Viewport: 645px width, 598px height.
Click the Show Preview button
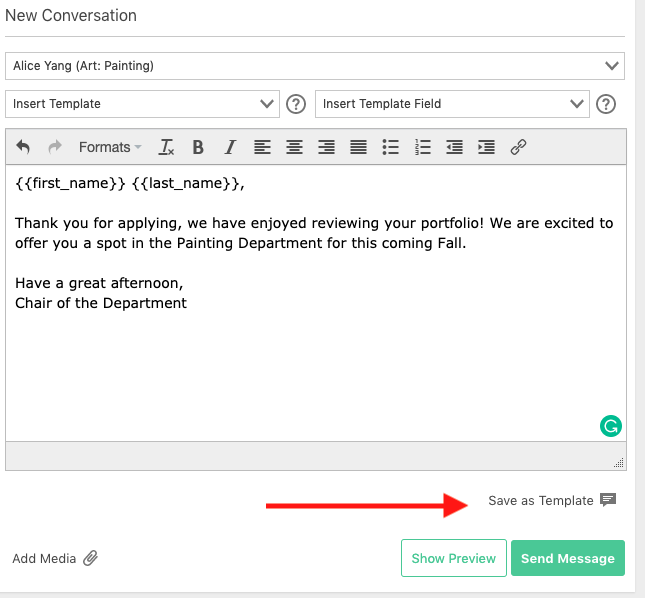(454, 558)
